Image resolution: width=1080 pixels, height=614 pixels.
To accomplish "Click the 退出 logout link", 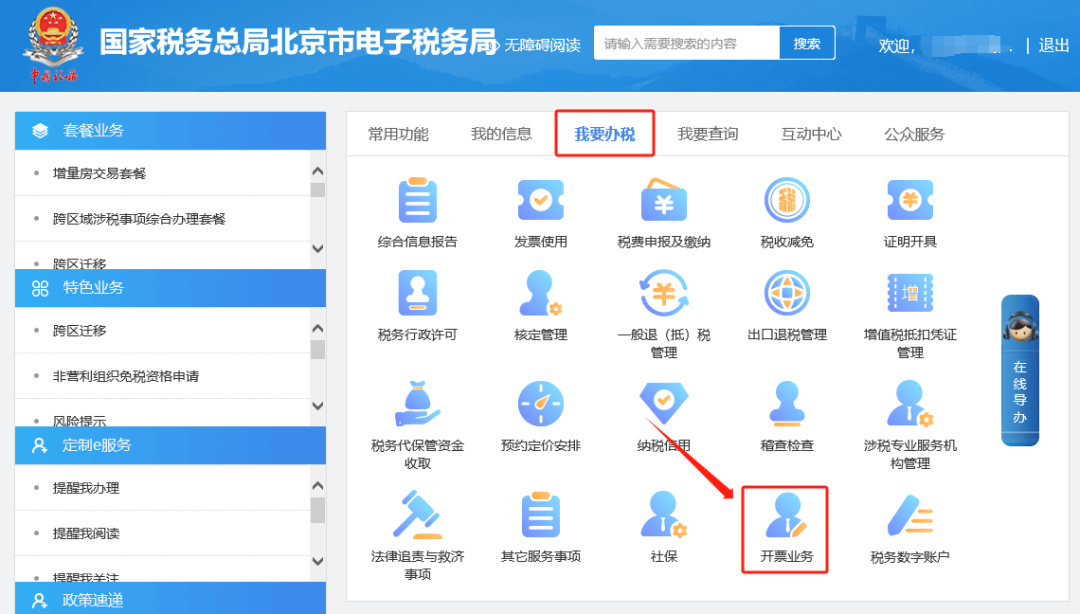I will tap(1054, 45).
